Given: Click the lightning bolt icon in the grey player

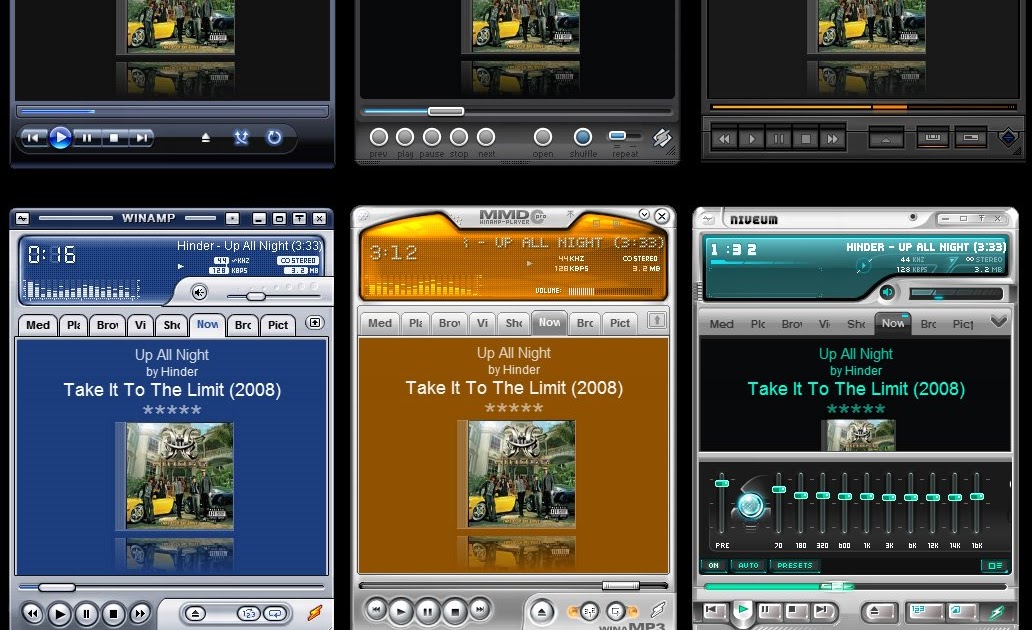Looking at the screenshot, I should point(661,138).
